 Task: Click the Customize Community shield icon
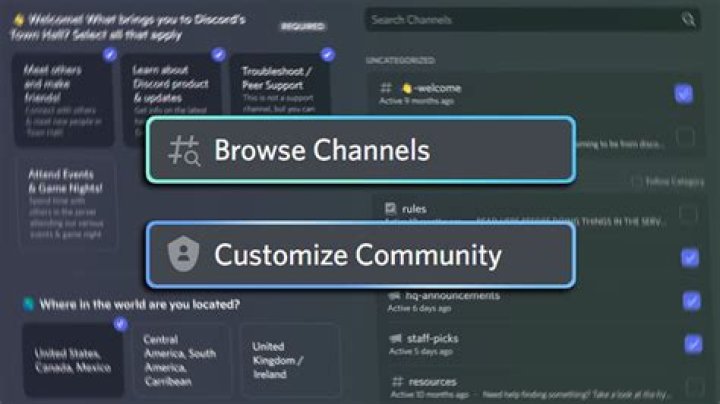(x=184, y=255)
